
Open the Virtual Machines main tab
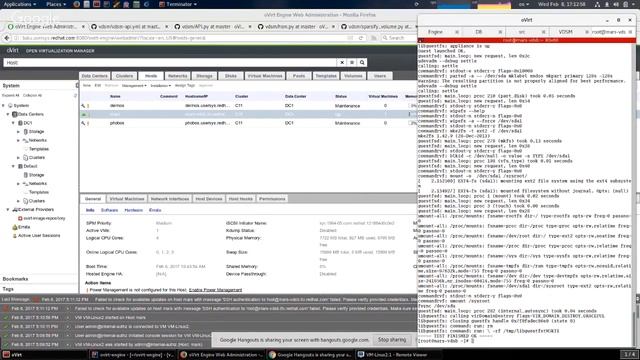click(265, 76)
